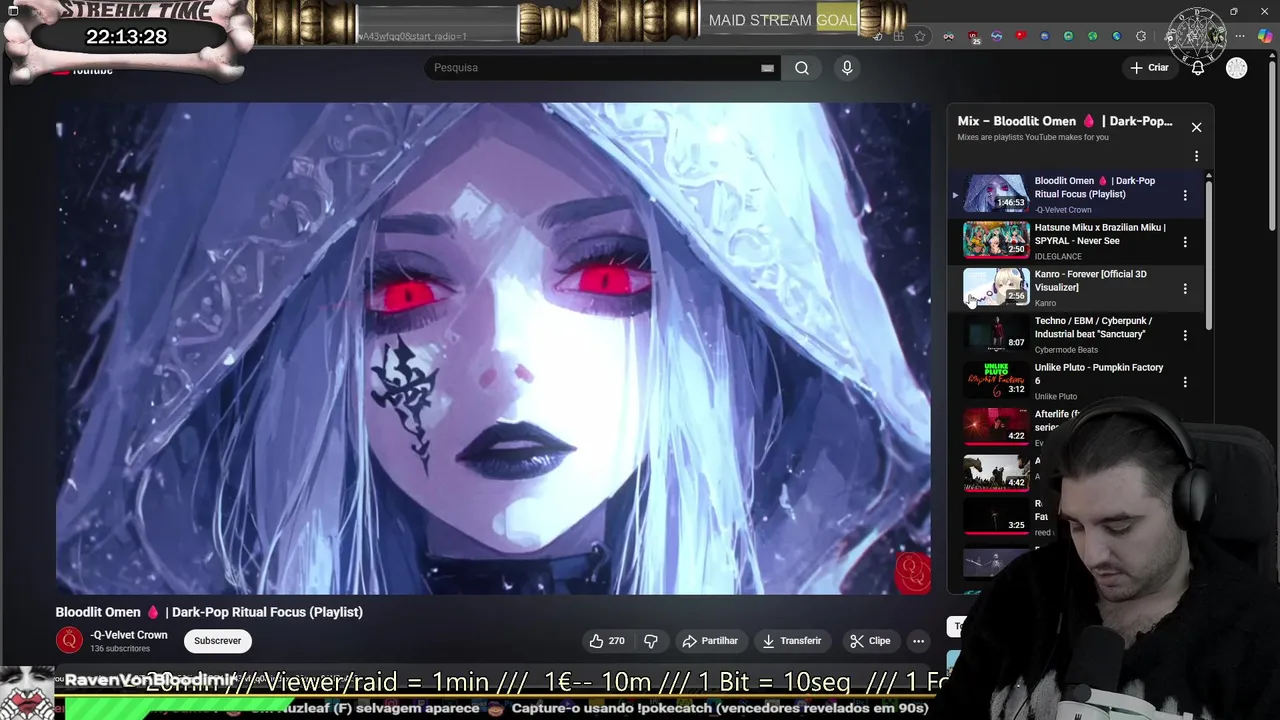
Task: Open the YouTube account avatar menu
Action: click(x=1237, y=68)
